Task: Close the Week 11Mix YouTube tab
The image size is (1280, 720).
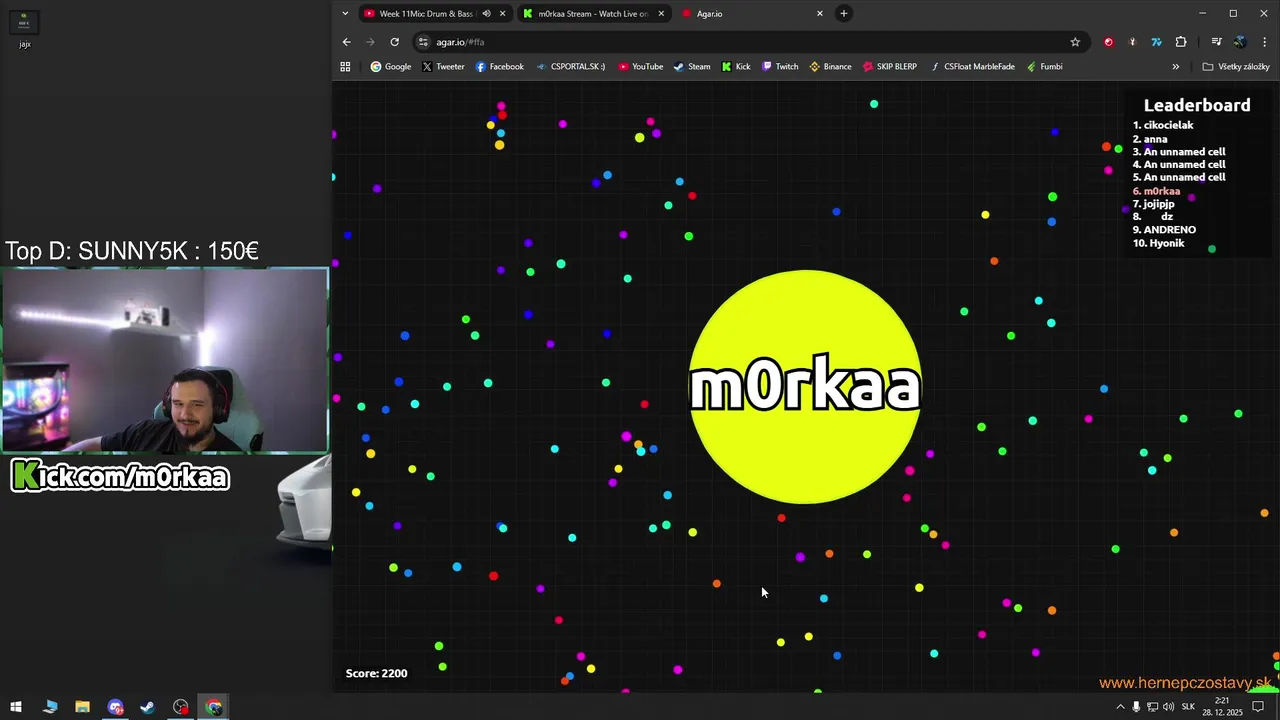Action: click(502, 13)
